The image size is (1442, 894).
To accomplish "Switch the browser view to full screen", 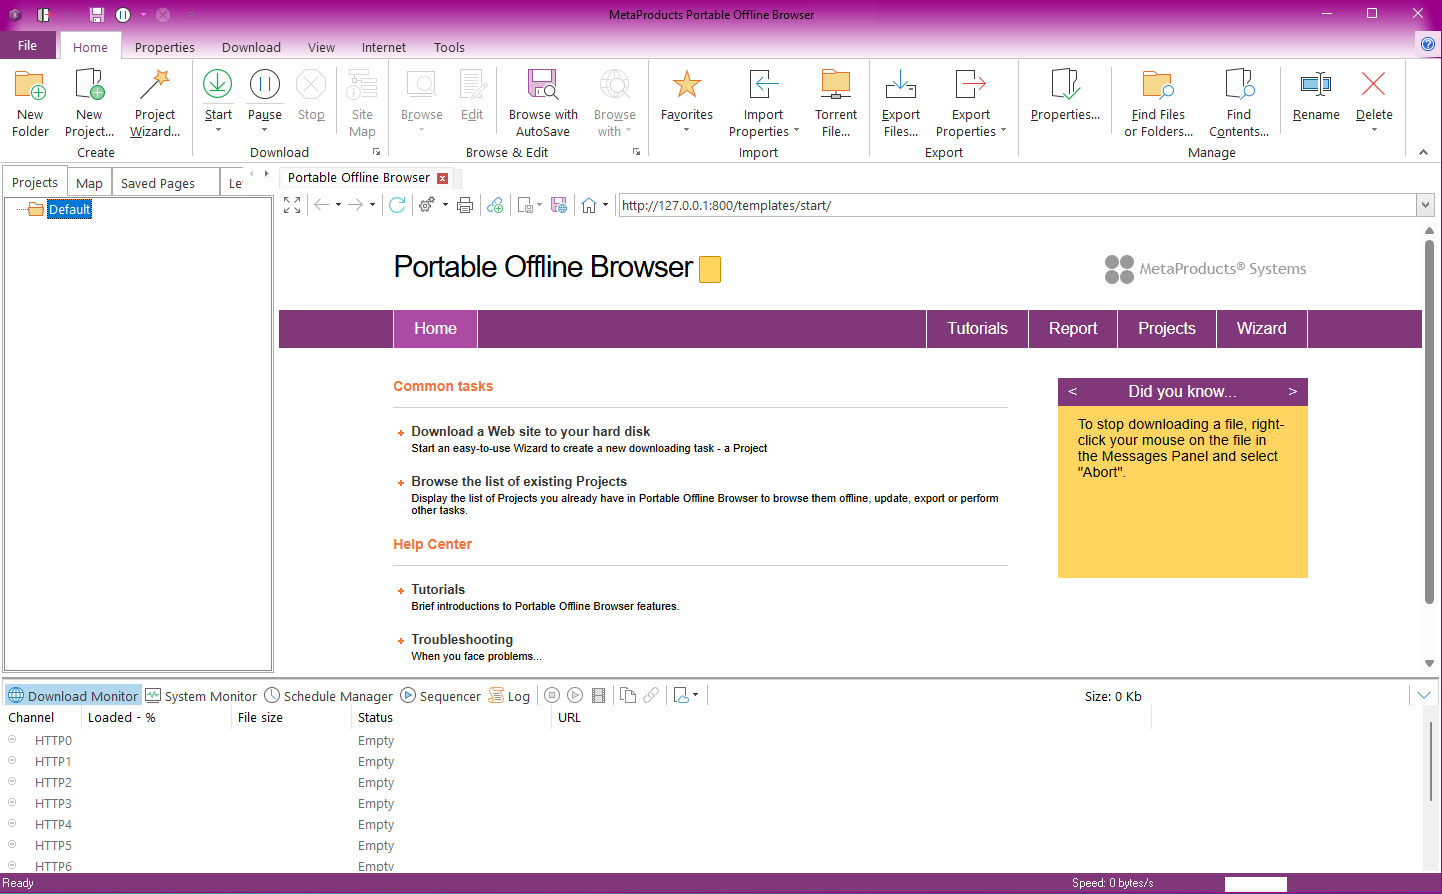I will [x=292, y=205].
